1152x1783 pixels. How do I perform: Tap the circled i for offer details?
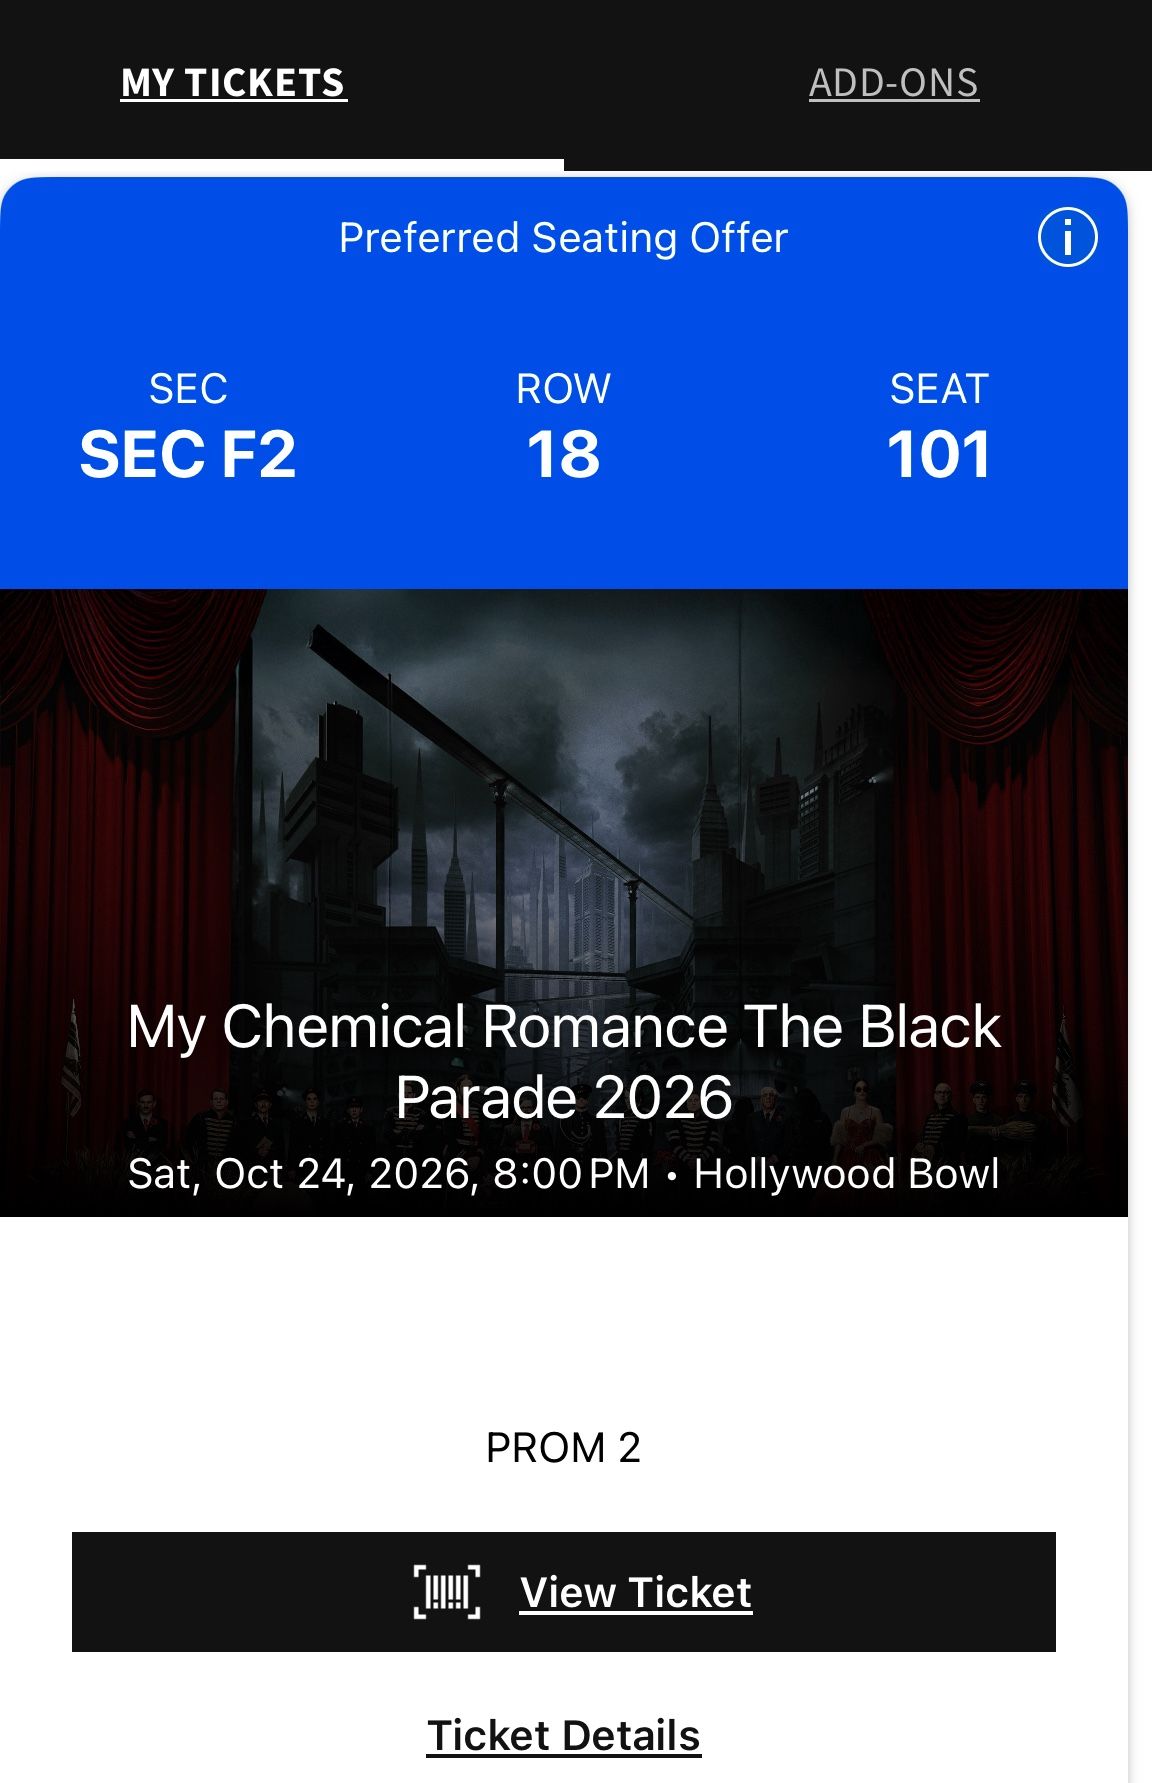pos(1068,237)
